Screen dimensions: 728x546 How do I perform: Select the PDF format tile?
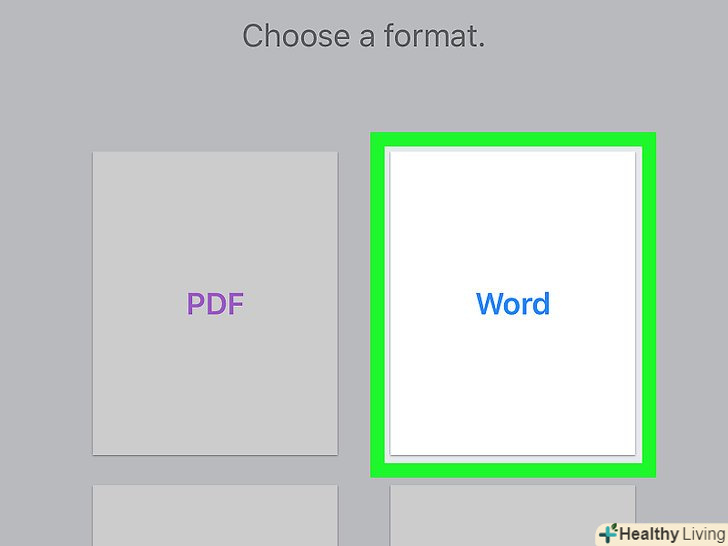[x=215, y=303]
